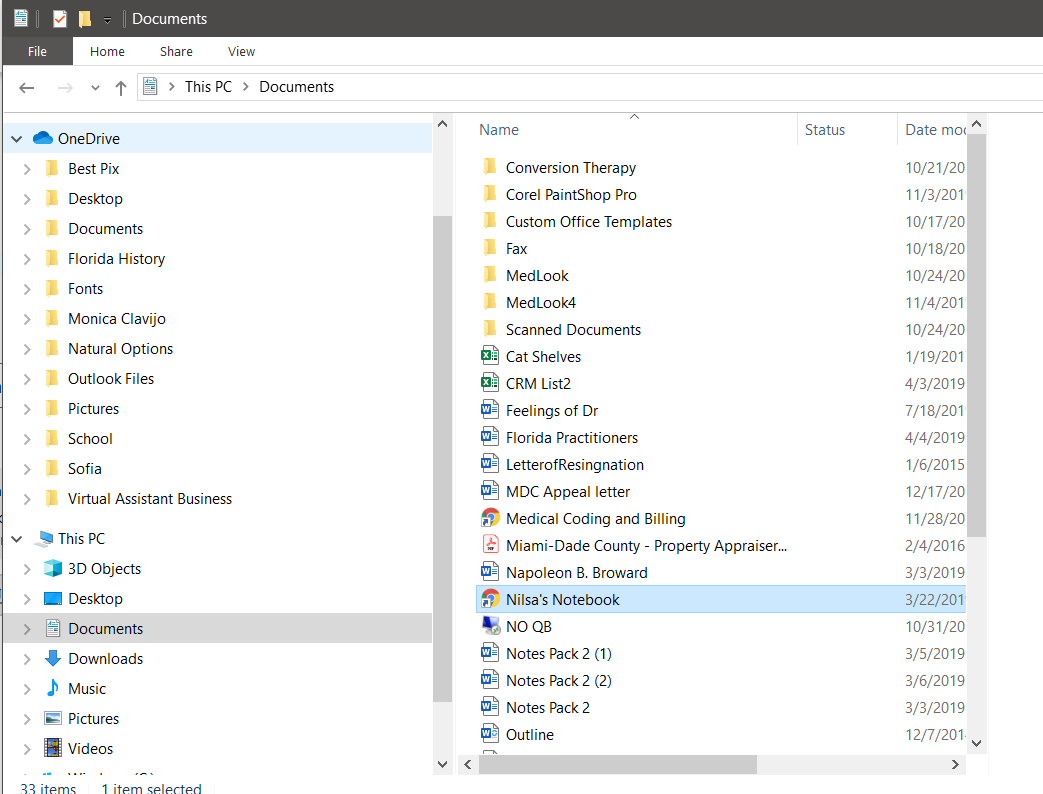The image size is (1043, 794).
Task: Click the file list scroll right arrow
Action: pyautogui.click(x=955, y=765)
